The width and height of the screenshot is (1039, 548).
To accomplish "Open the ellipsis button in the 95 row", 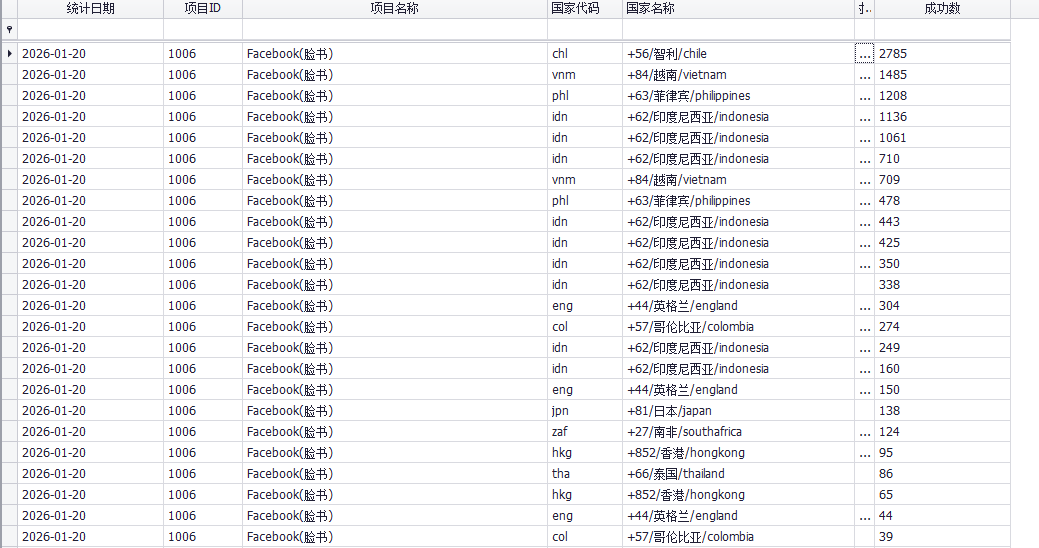I will [865, 453].
